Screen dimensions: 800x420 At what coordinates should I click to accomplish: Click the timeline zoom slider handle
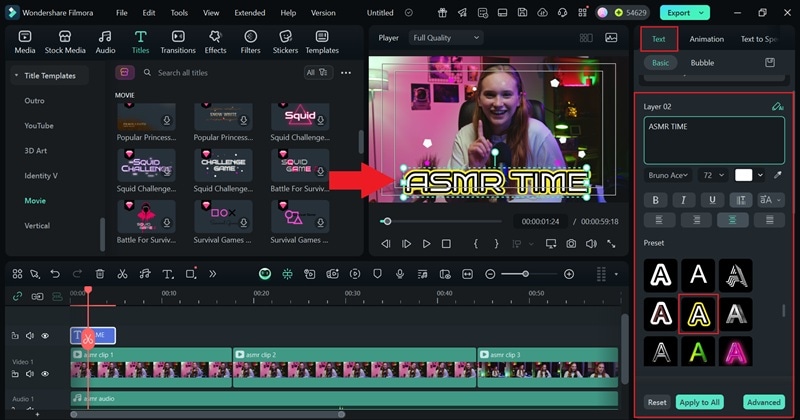pyautogui.click(x=525, y=274)
